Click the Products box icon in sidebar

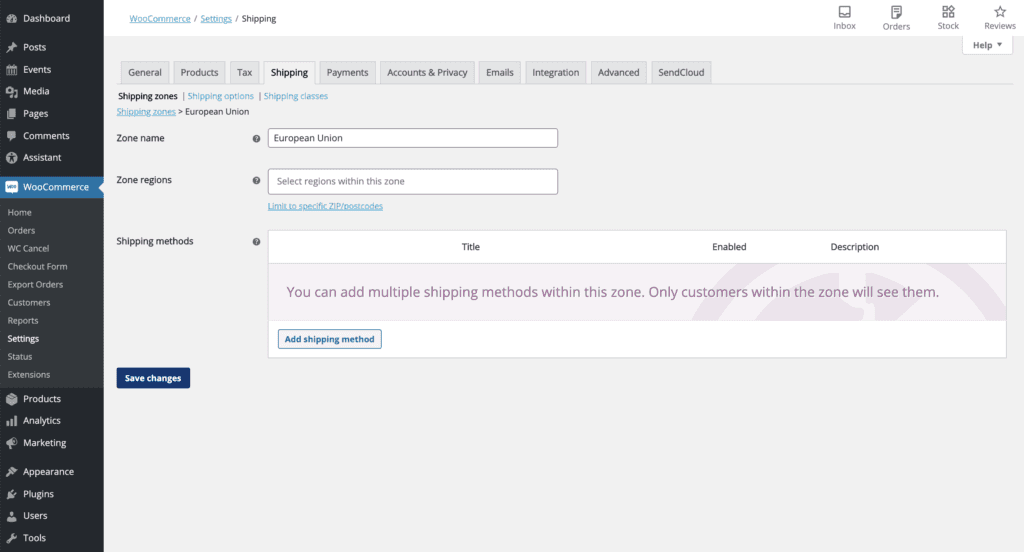click(12, 398)
